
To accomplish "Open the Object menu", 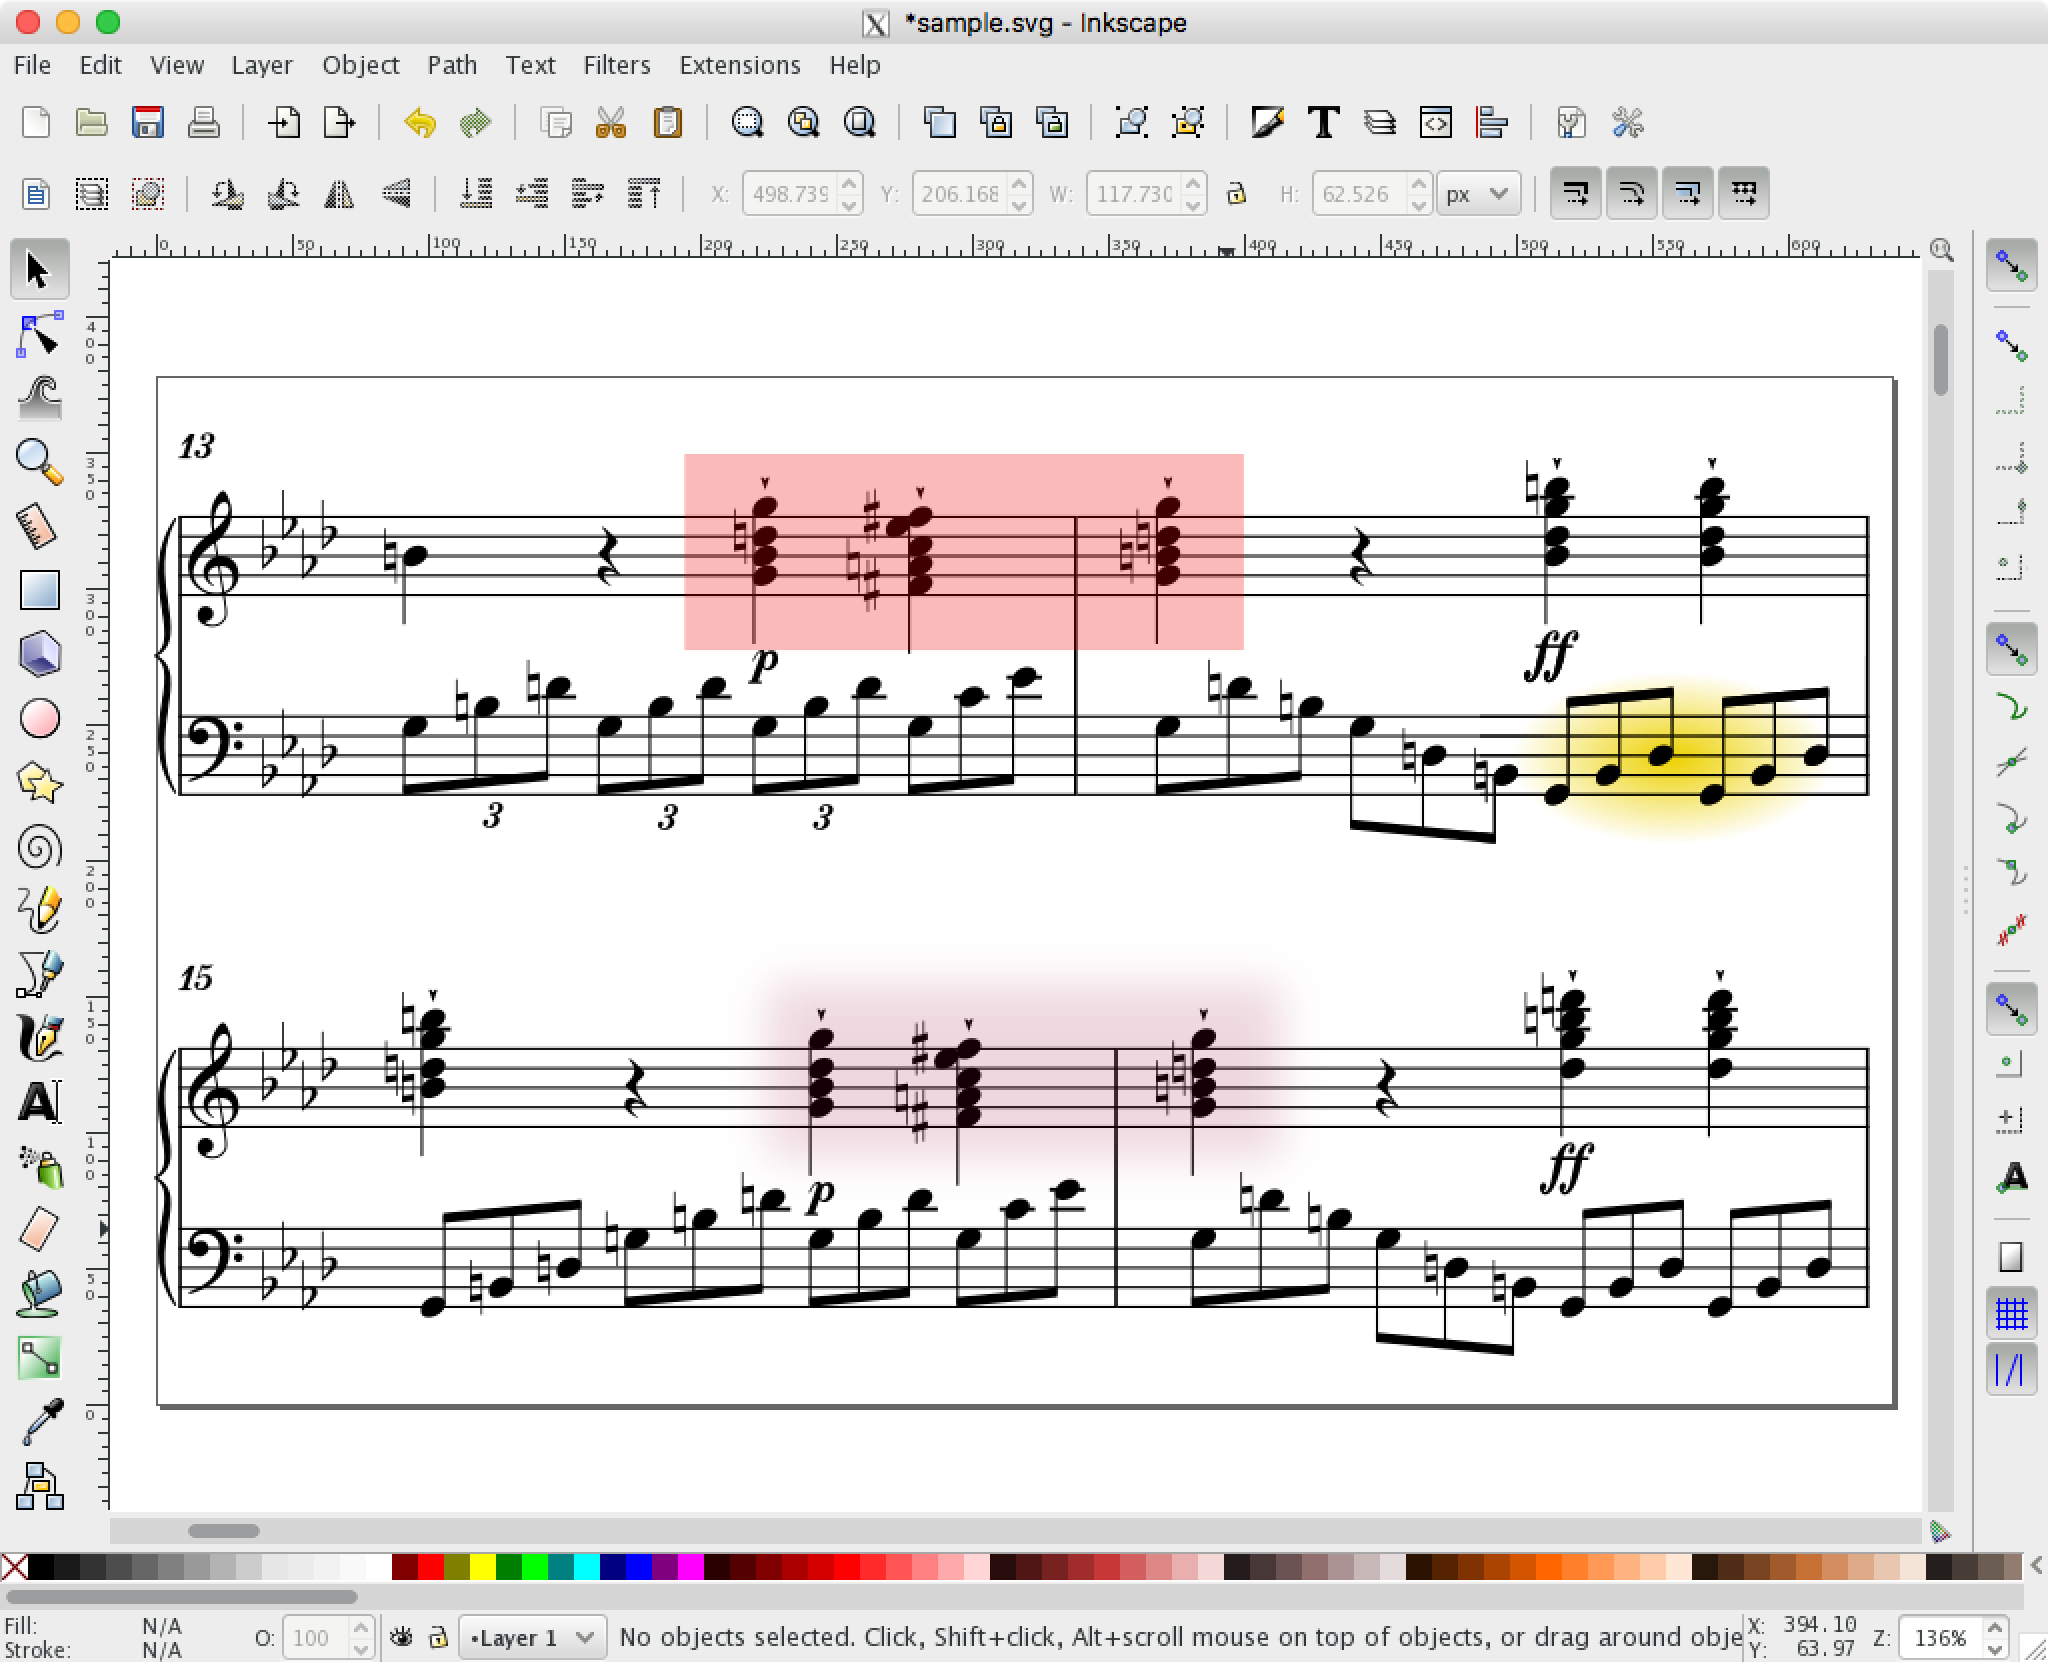I will 361,65.
